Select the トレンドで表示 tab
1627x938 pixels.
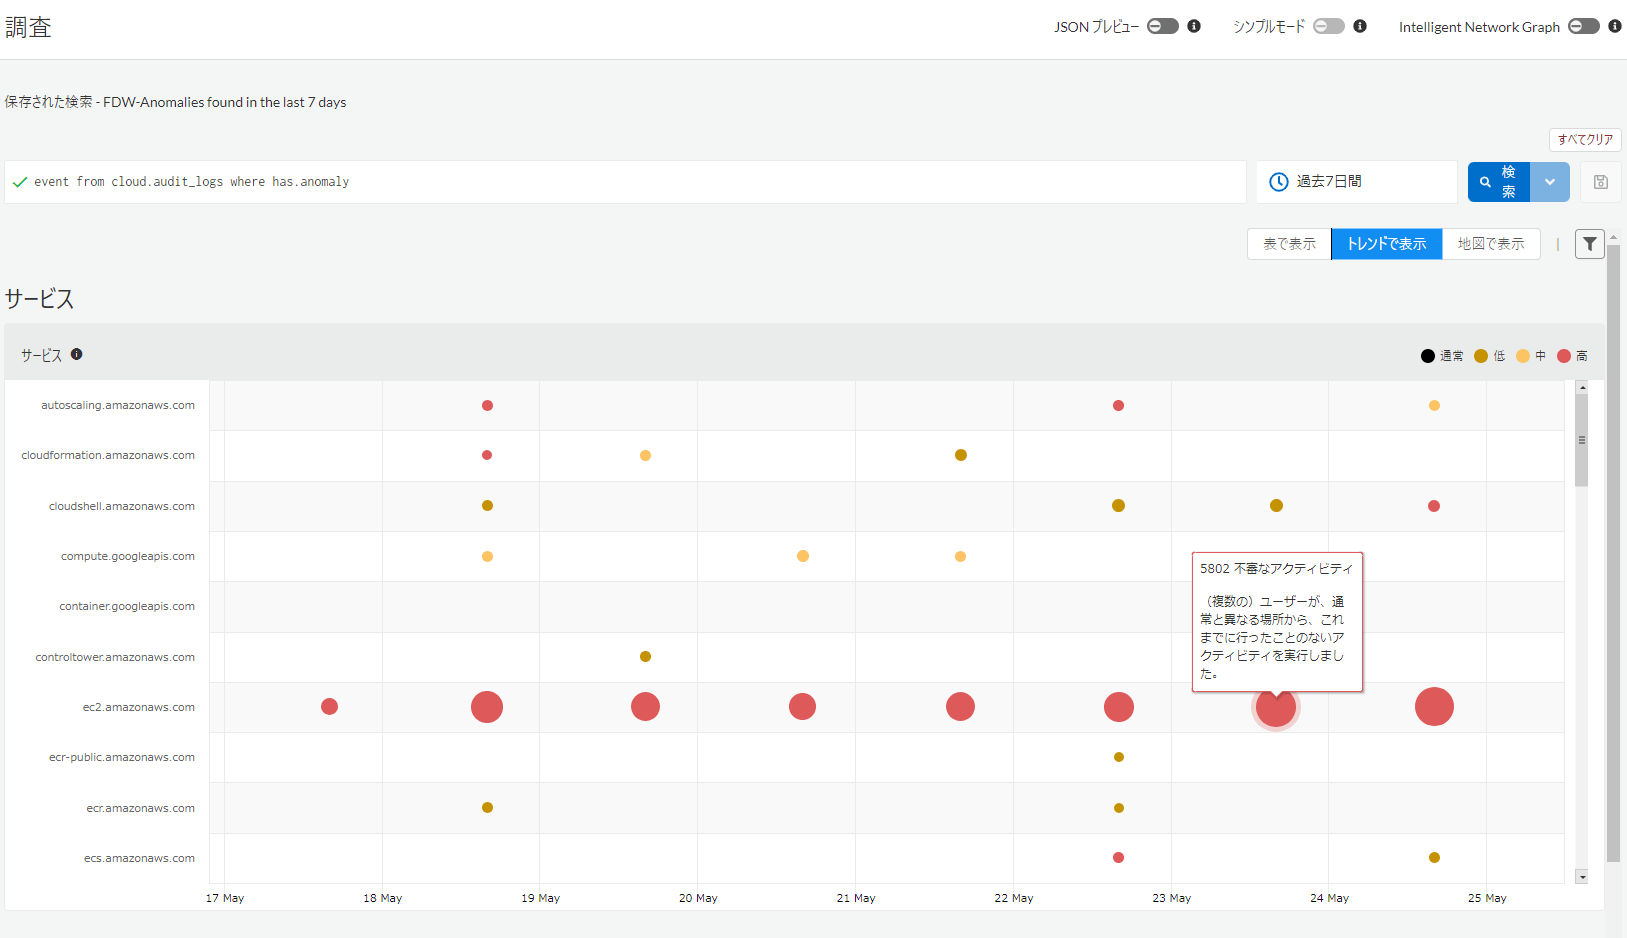click(x=1386, y=244)
